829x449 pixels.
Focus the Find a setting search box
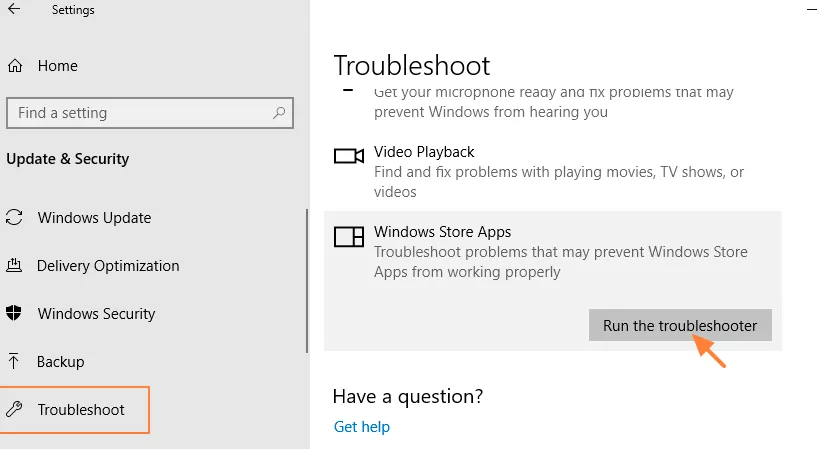click(150, 113)
